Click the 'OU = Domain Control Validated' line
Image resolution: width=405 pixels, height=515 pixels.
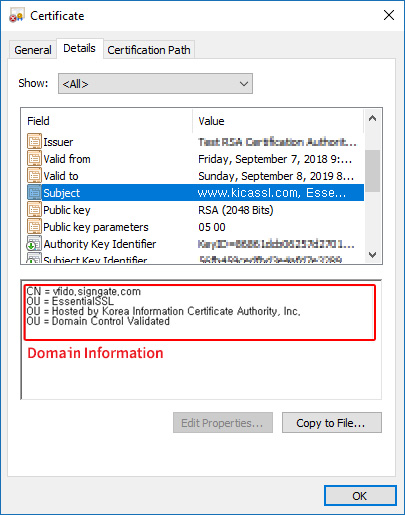pos(98,321)
